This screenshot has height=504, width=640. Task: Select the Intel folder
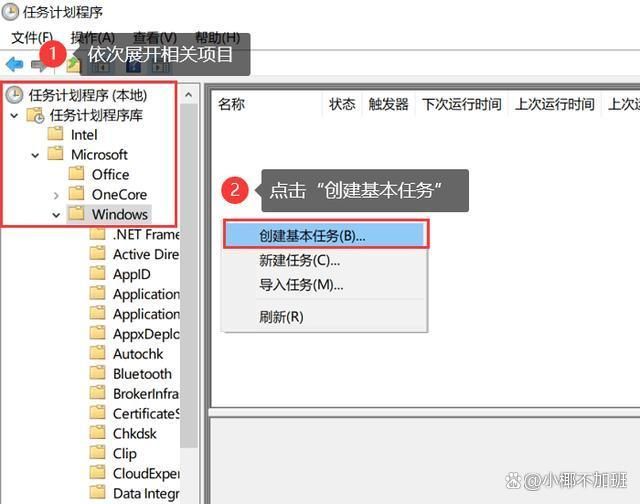tap(84, 135)
